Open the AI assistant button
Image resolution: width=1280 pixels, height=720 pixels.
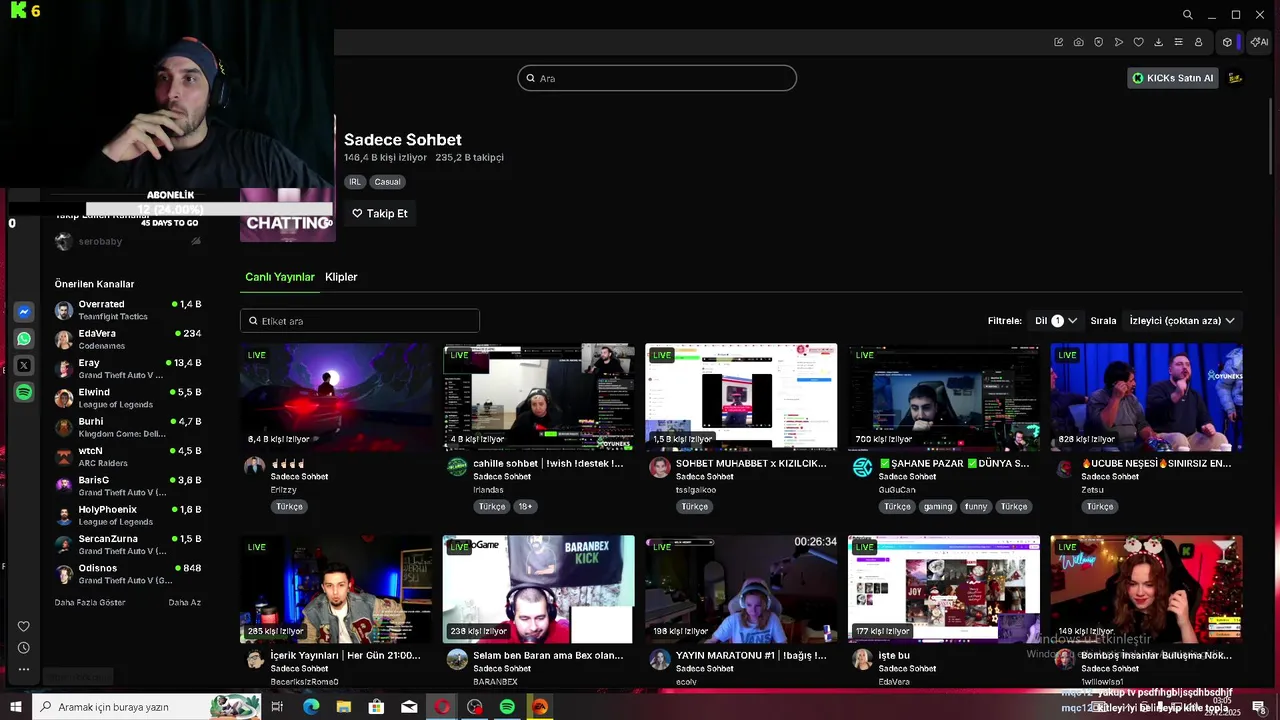1259,42
